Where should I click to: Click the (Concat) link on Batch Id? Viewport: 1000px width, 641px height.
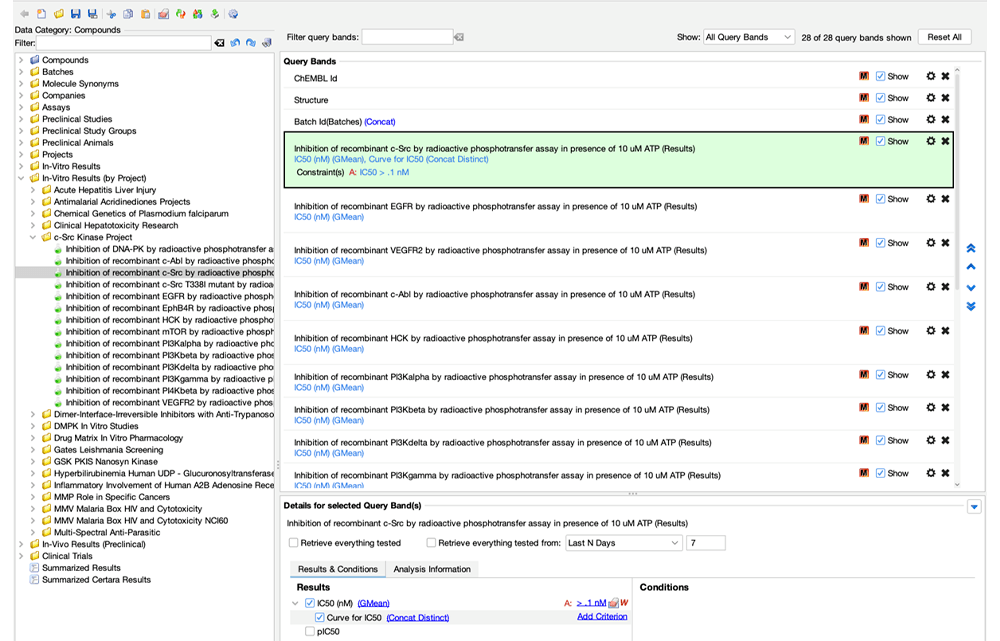point(379,121)
